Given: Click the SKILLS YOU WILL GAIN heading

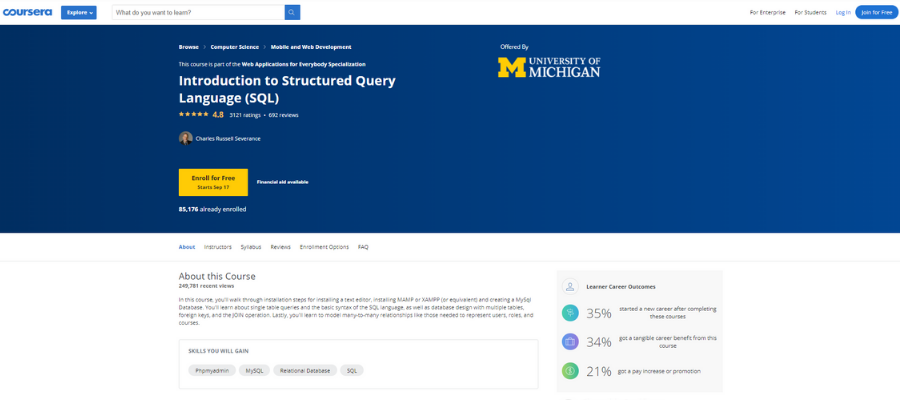Looking at the screenshot, I should (x=218, y=351).
